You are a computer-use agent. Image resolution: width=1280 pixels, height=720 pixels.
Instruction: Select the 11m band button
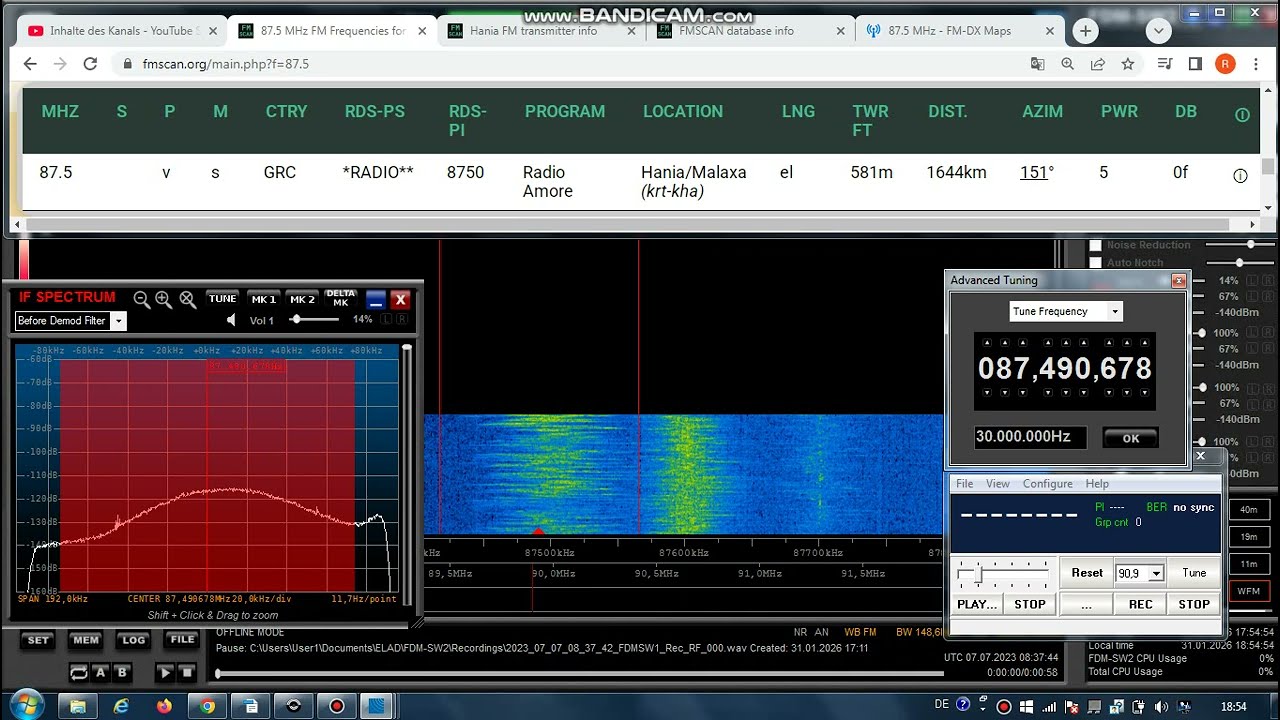pos(1249,564)
